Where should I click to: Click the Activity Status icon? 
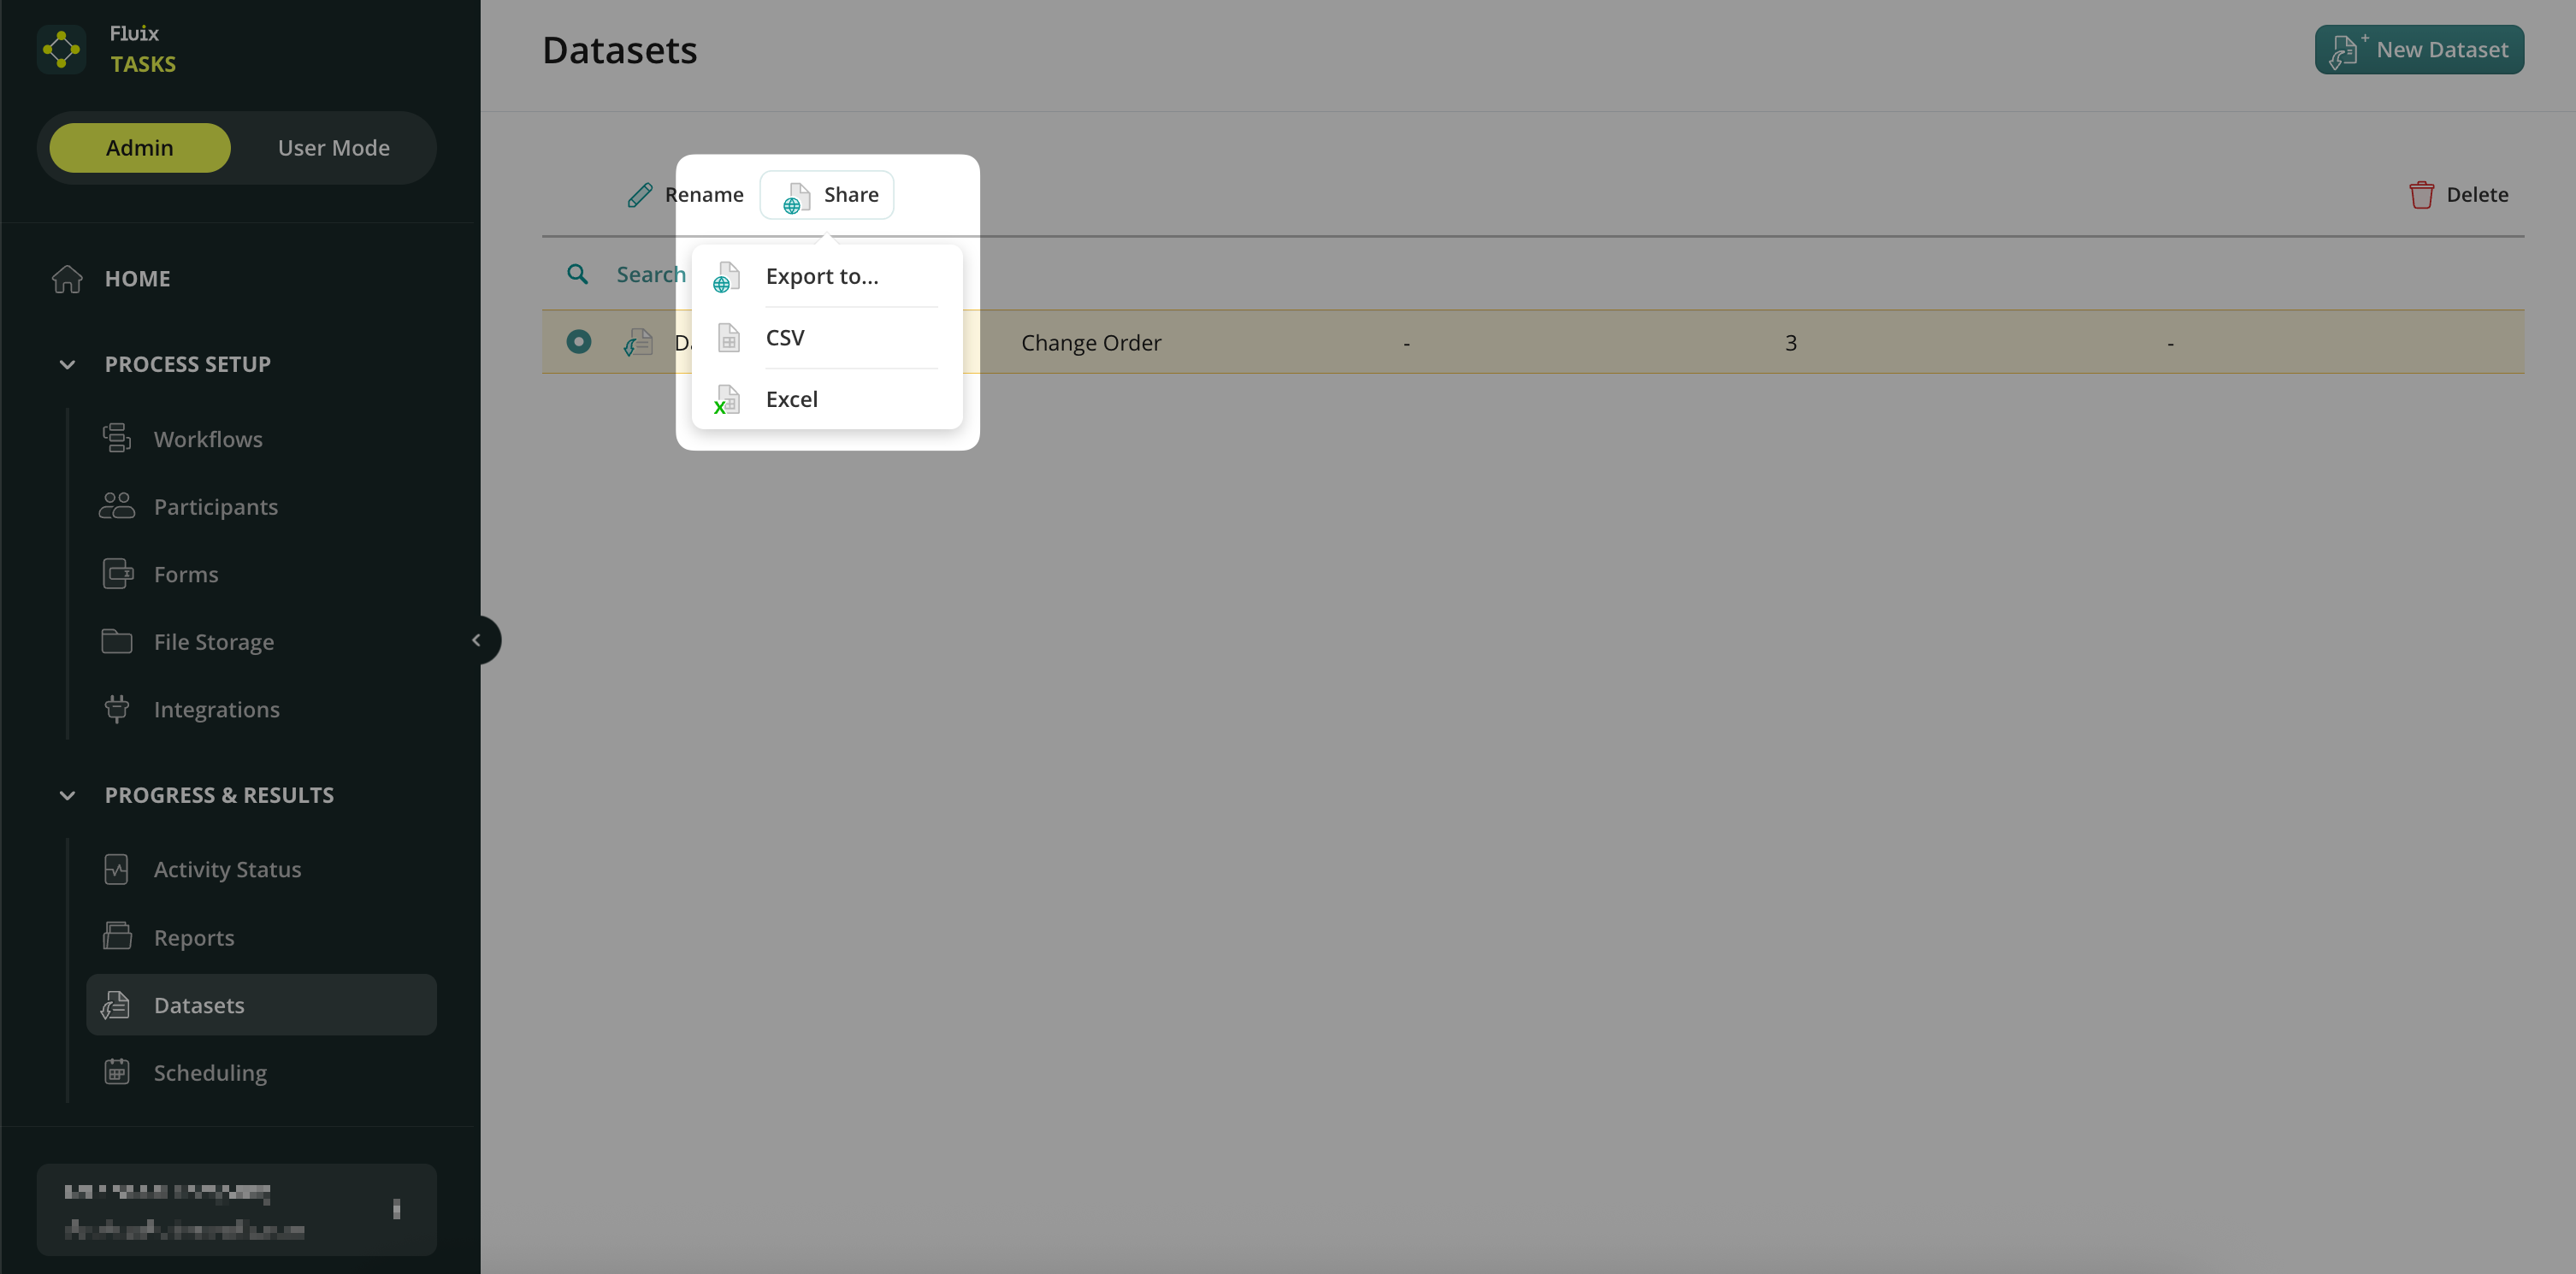pyautogui.click(x=117, y=869)
